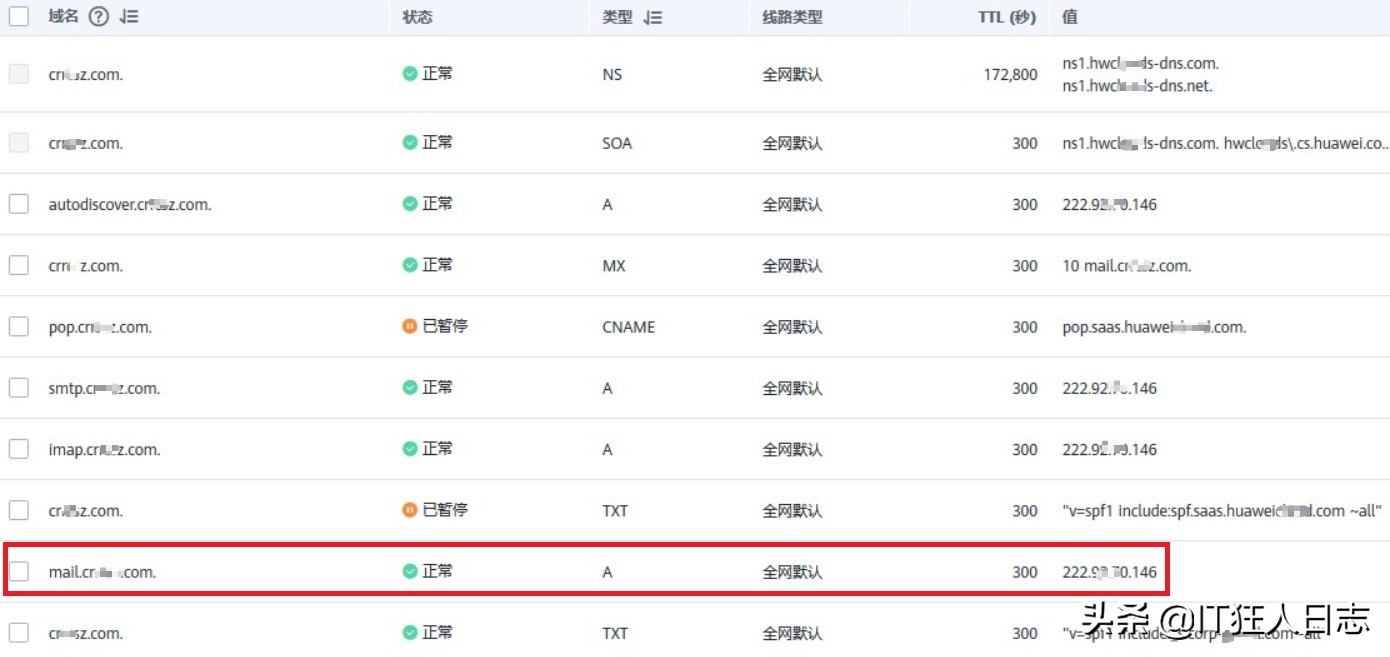Click green status icon on MX record row
This screenshot has height=657, width=1390.
point(410,265)
